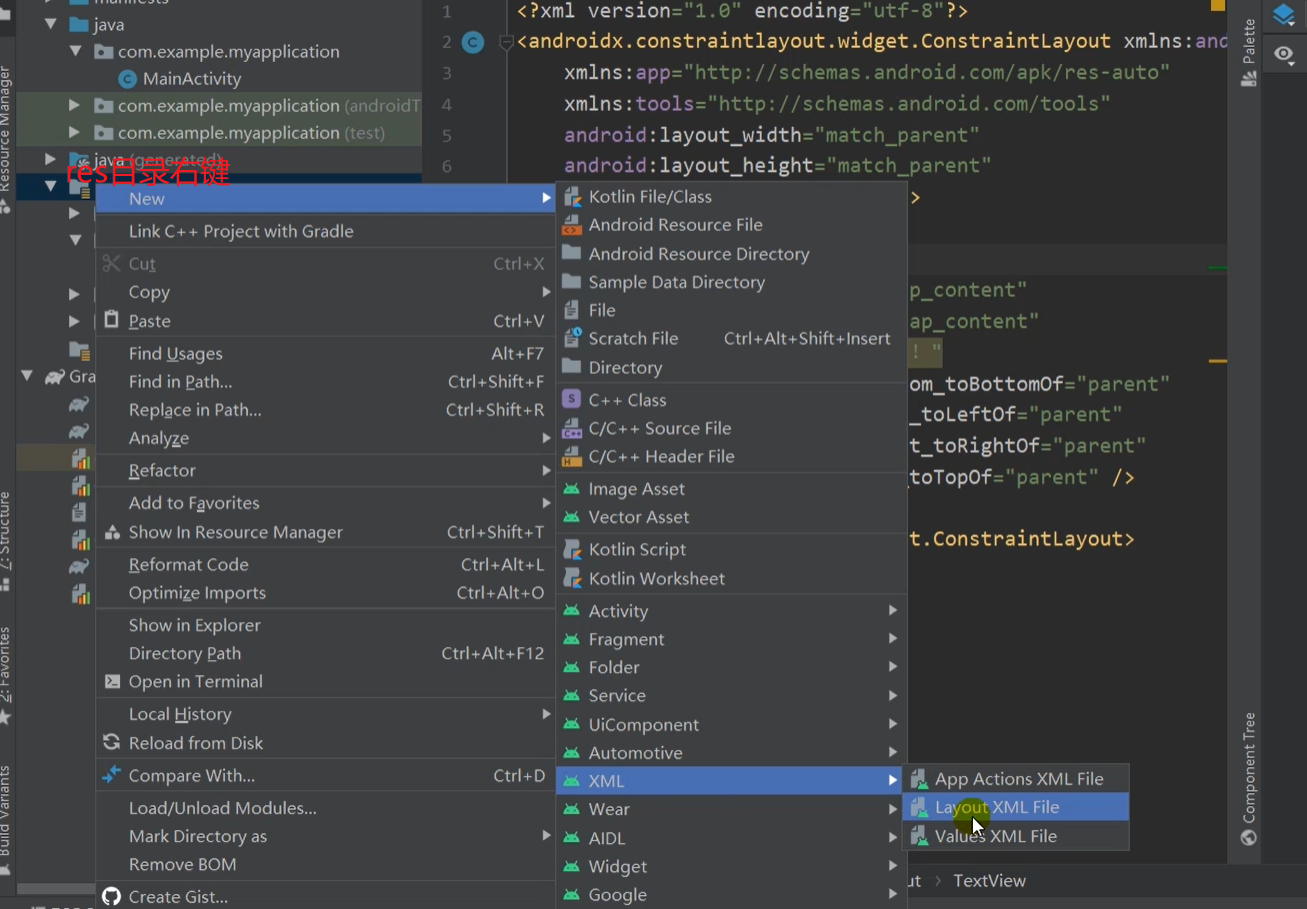The width and height of the screenshot is (1307, 909).
Task: Expand the Folder submenu
Action: (731, 667)
